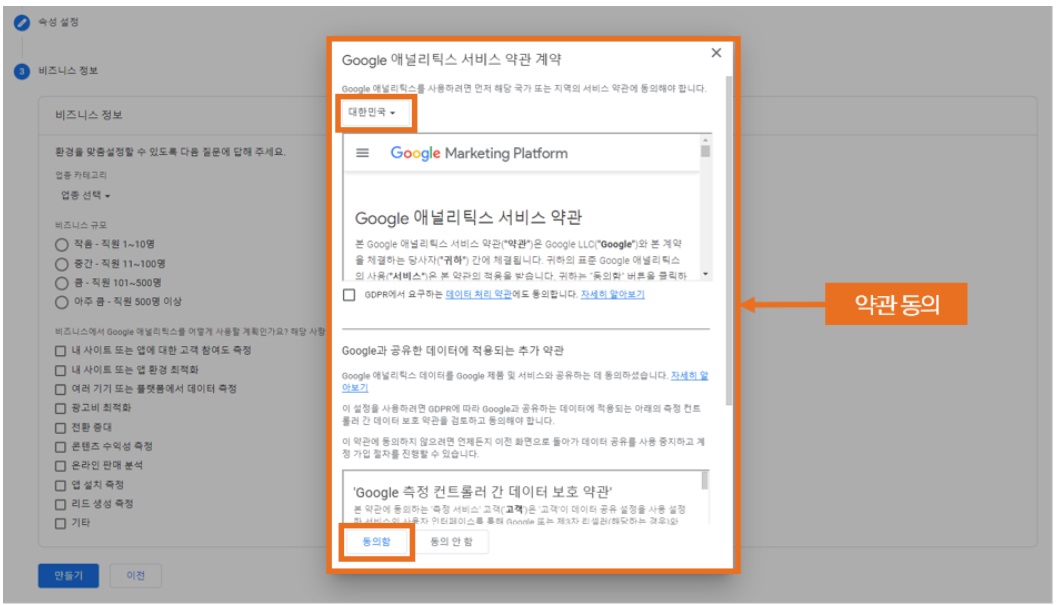Select 아주 큼 - 직원 500명 이상 radio
Image resolution: width=1056 pixels, height=605 pixels.
tap(61, 302)
